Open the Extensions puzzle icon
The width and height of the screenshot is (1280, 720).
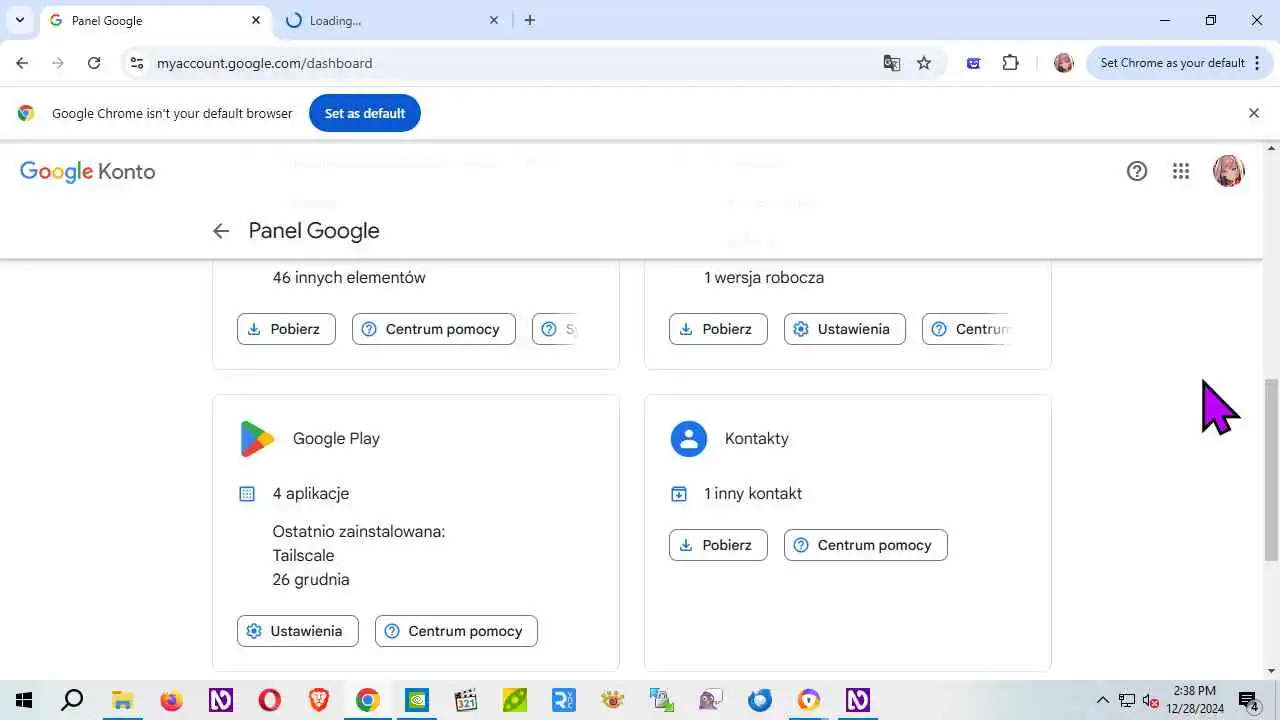pyautogui.click(x=1010, y=63)
